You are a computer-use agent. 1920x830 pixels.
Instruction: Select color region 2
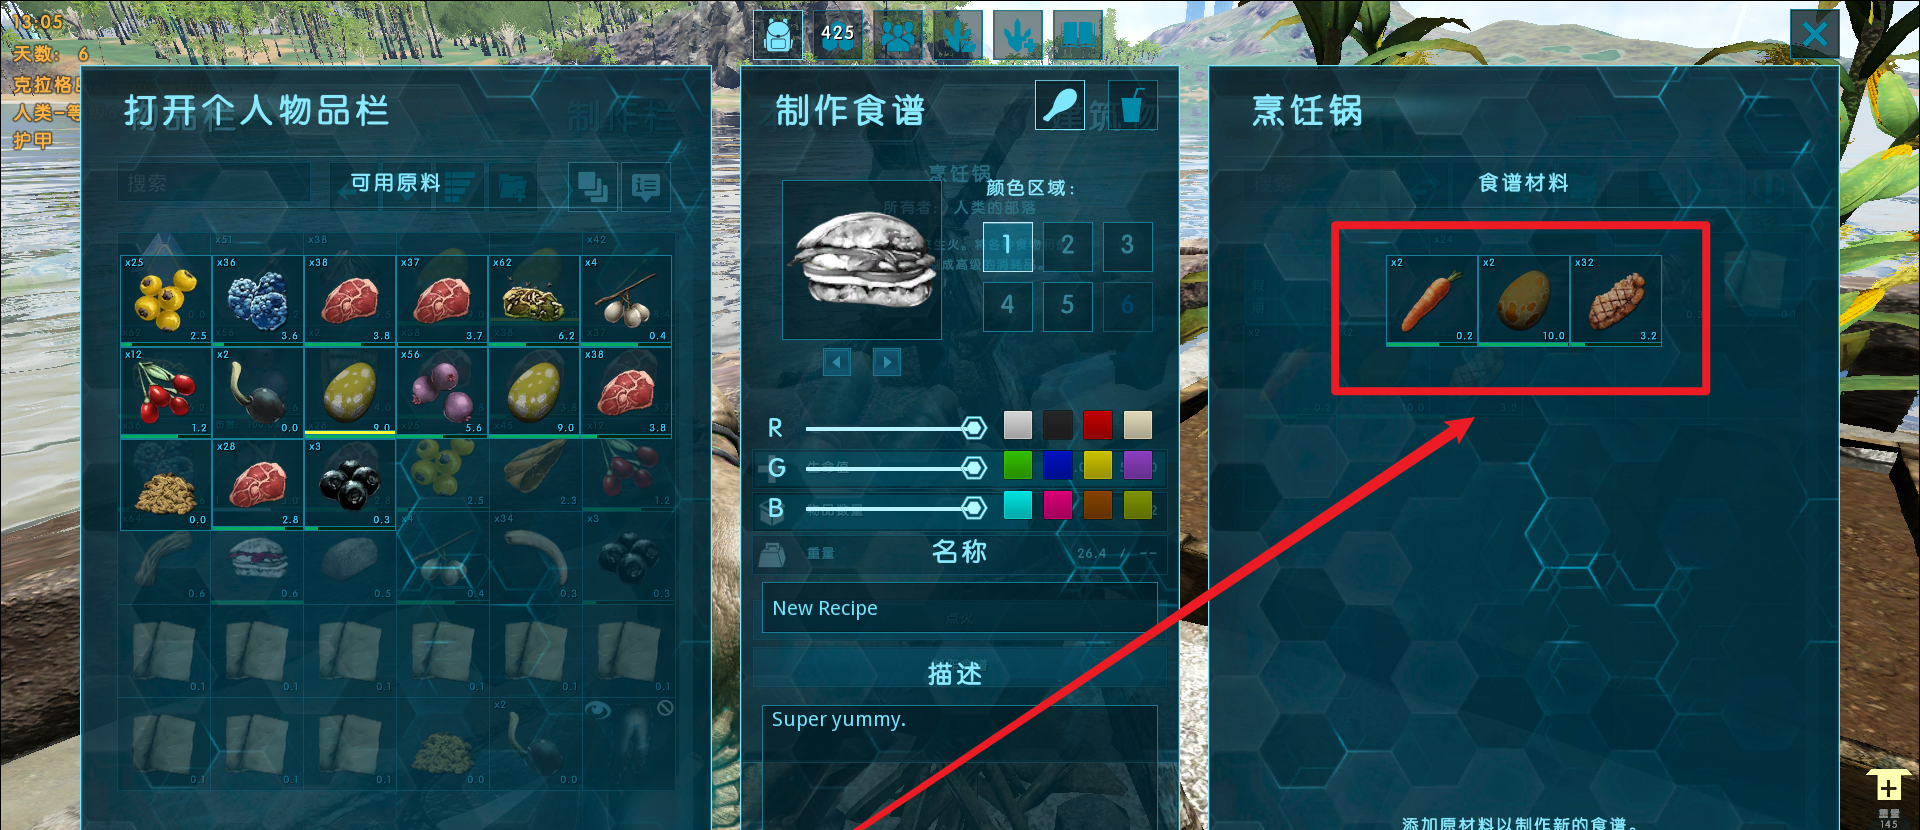1068,246
